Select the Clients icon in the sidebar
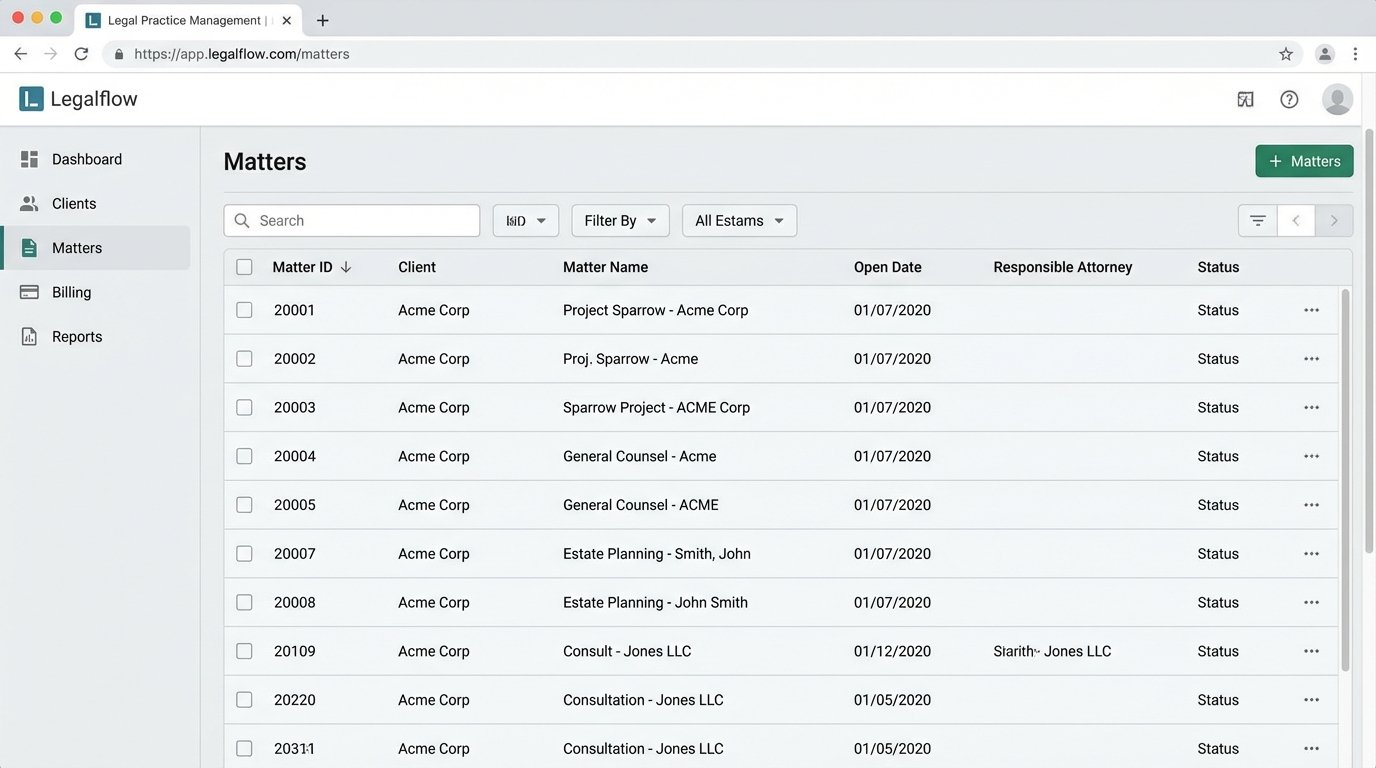Image resolution: width=1376 pixels, height=768 pixels. pos(30,203)
